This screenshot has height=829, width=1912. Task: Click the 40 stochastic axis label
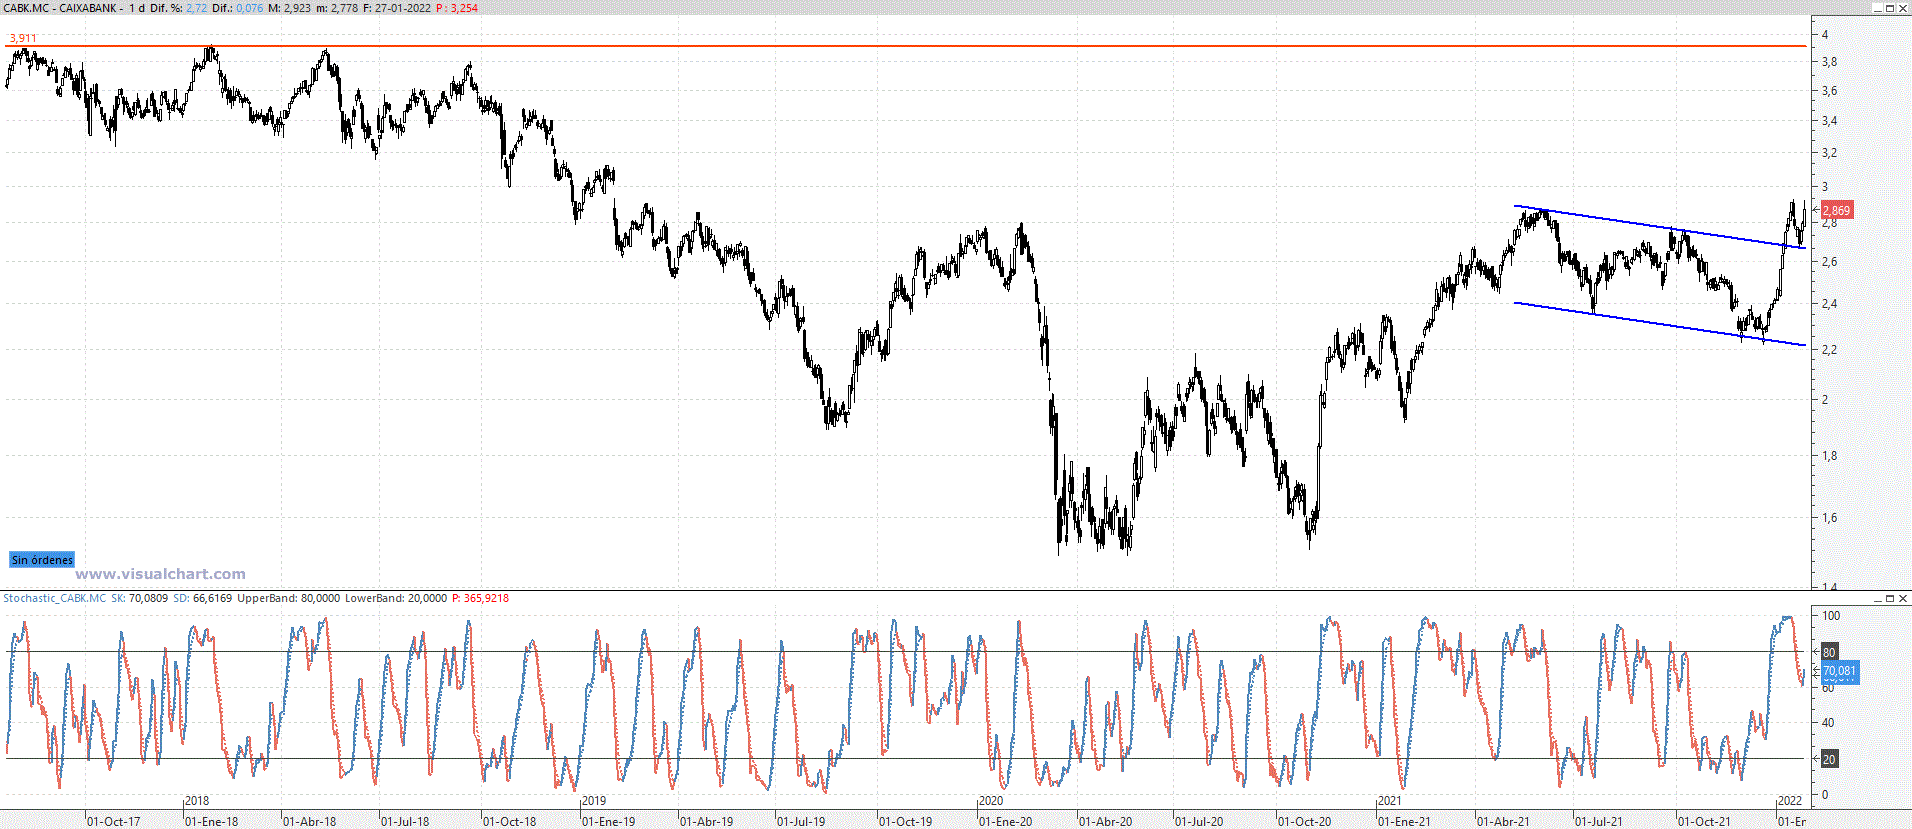(x=1829, y=722)
